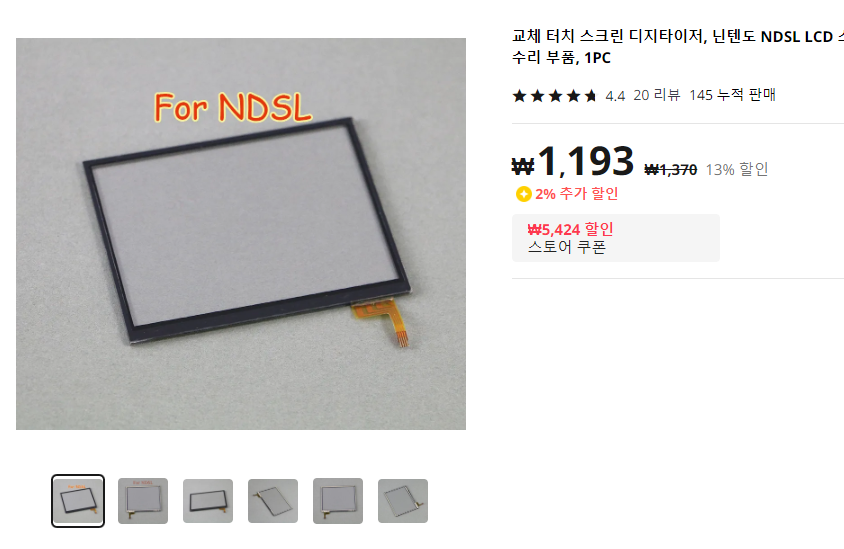The height and width of the screenshot is (549, 844).
Task: Show the third thumbnail with black frame
Action: coord(208,501)
